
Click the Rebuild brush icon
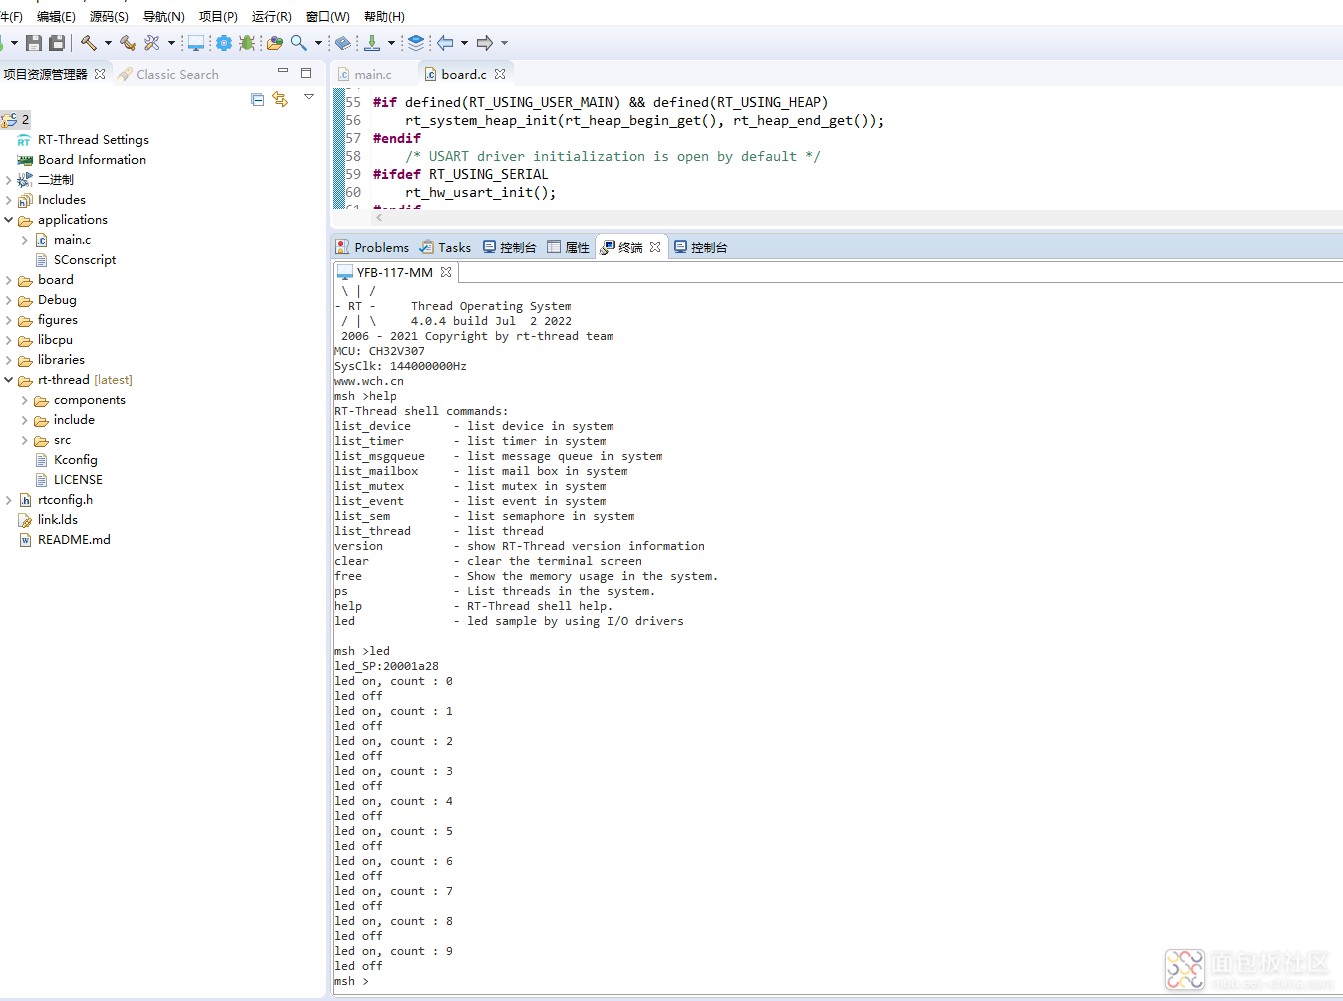coord(127,43)
